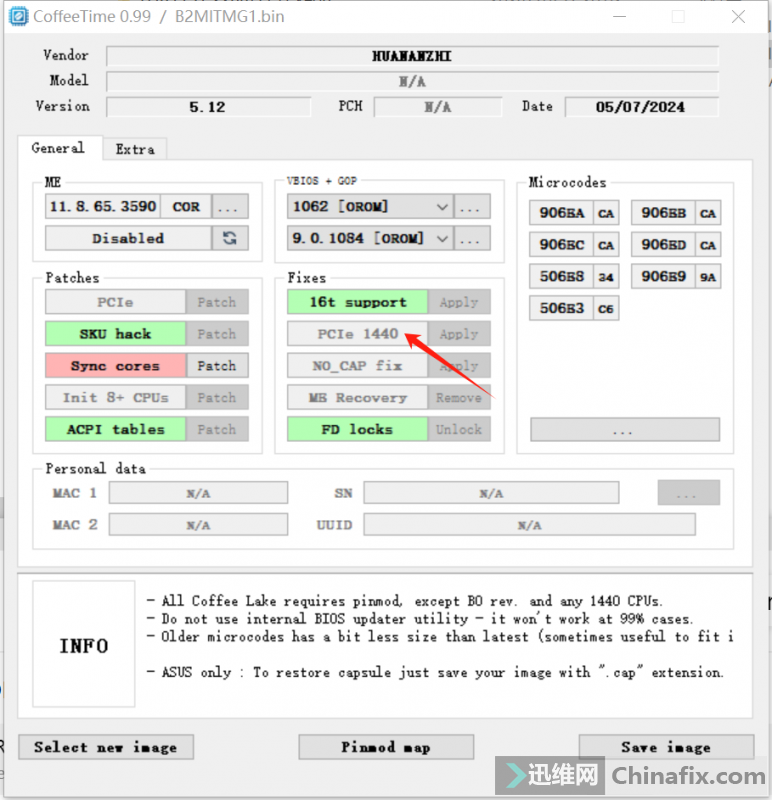The image size is (772, 800).
Task: Minimize the CoffeeTime window
Action: [619, 17]
